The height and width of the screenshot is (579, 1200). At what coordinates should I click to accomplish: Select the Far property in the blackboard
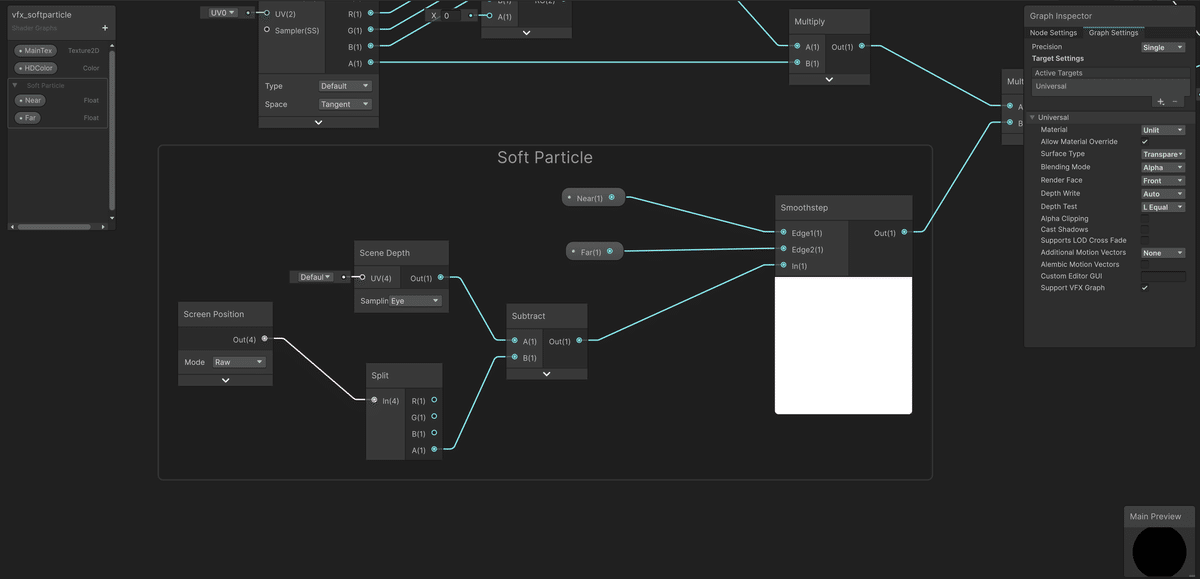coord(27,117)
